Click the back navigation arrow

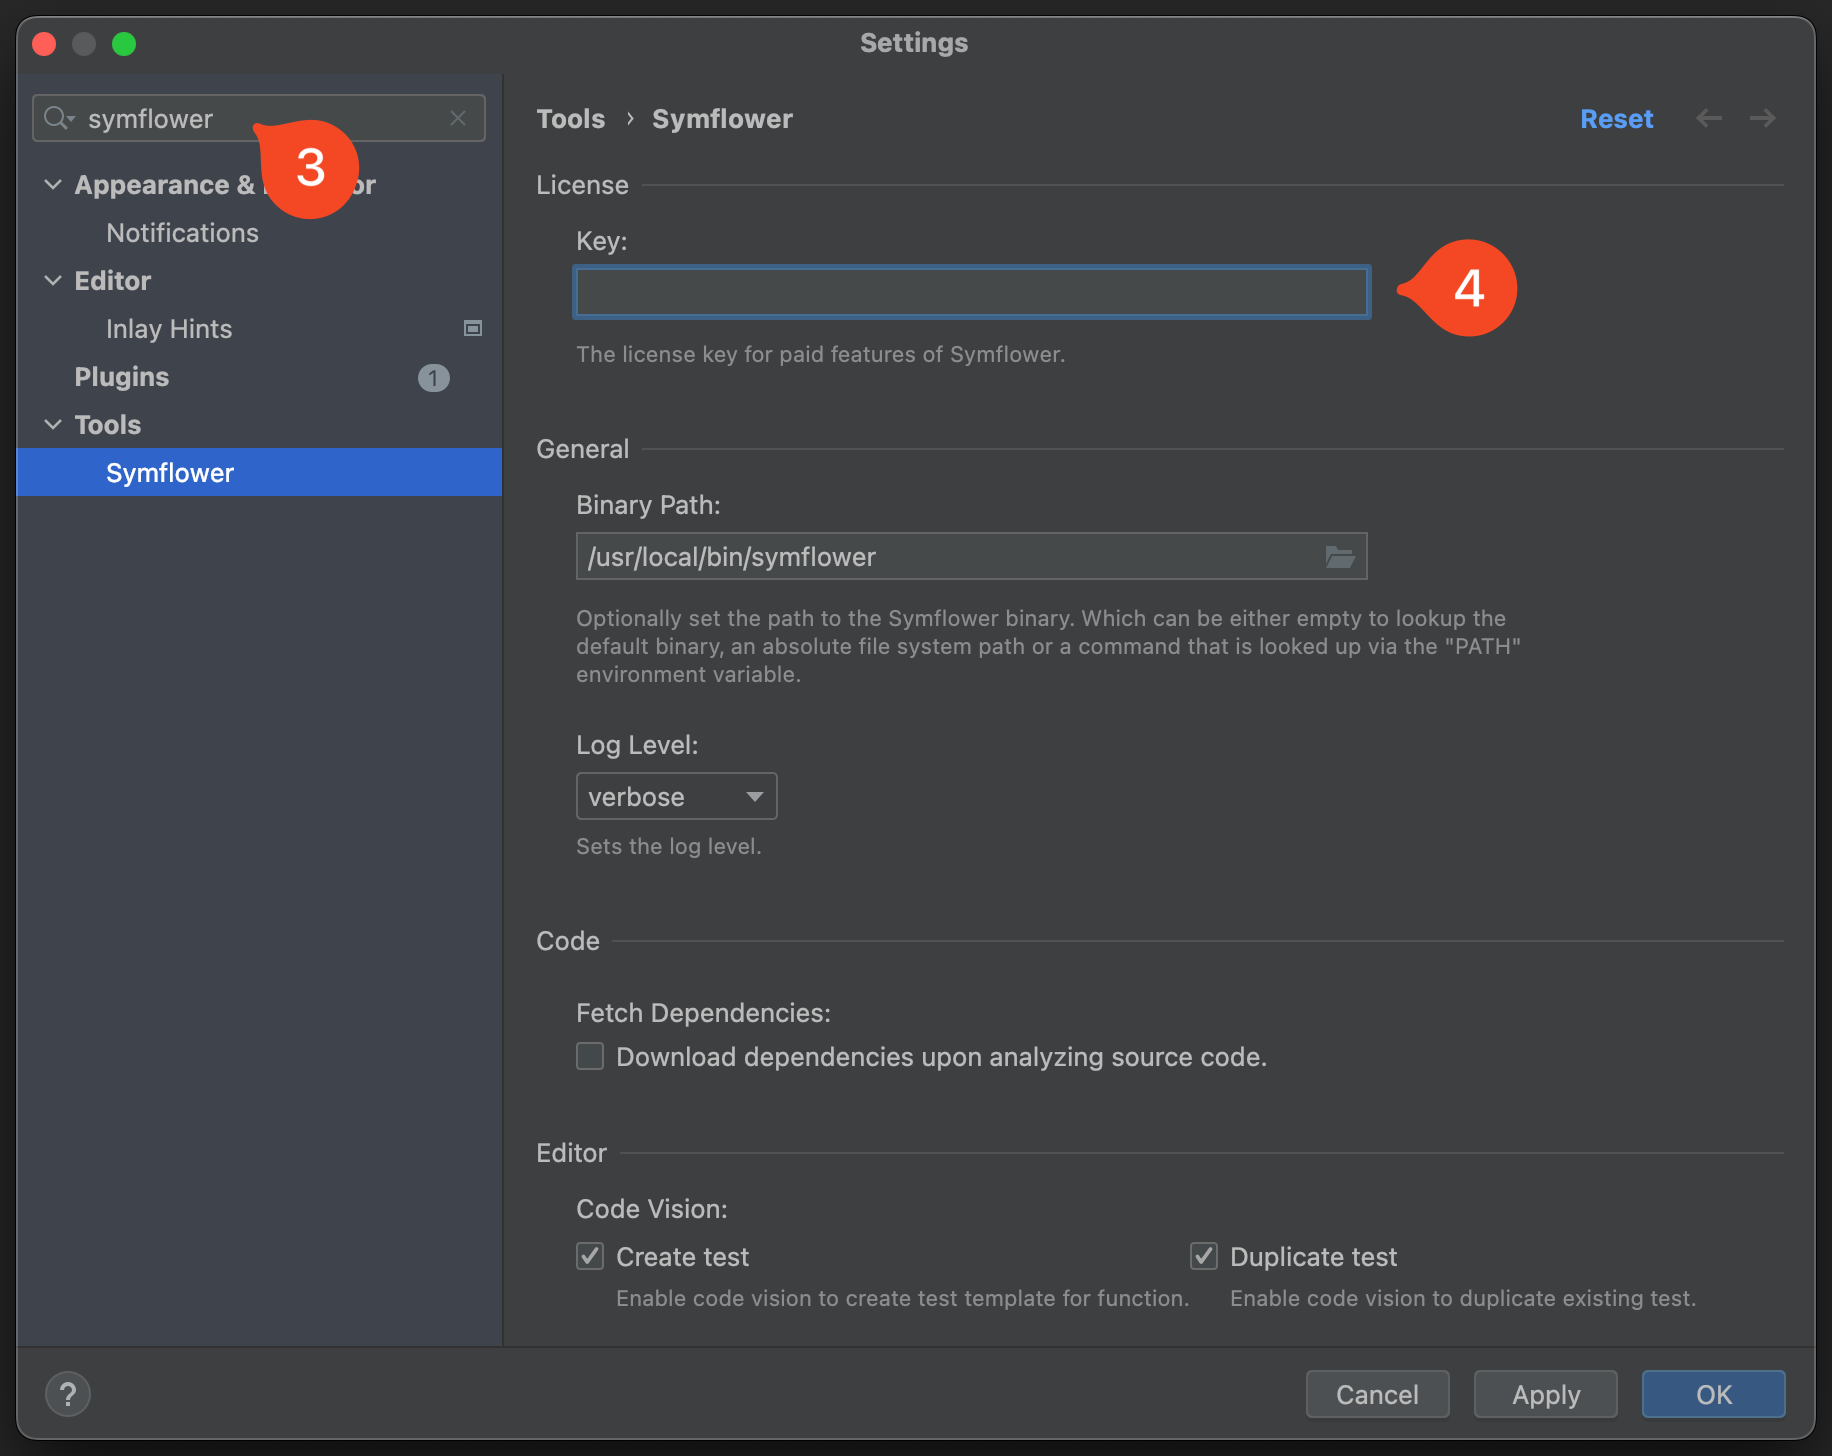click(x=1709, y=118)
